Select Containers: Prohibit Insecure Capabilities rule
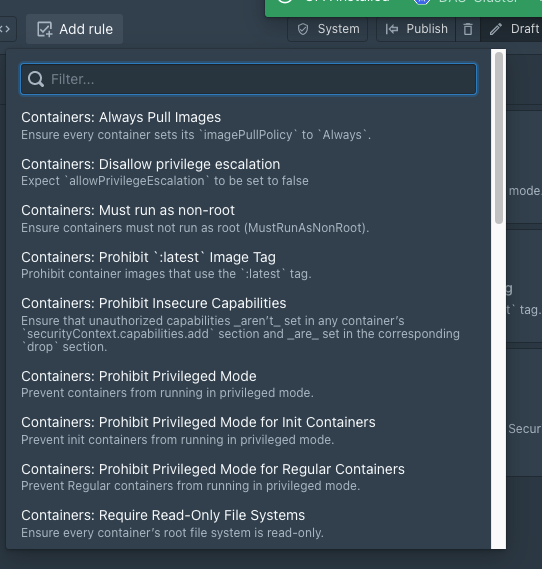 (249, 324)
